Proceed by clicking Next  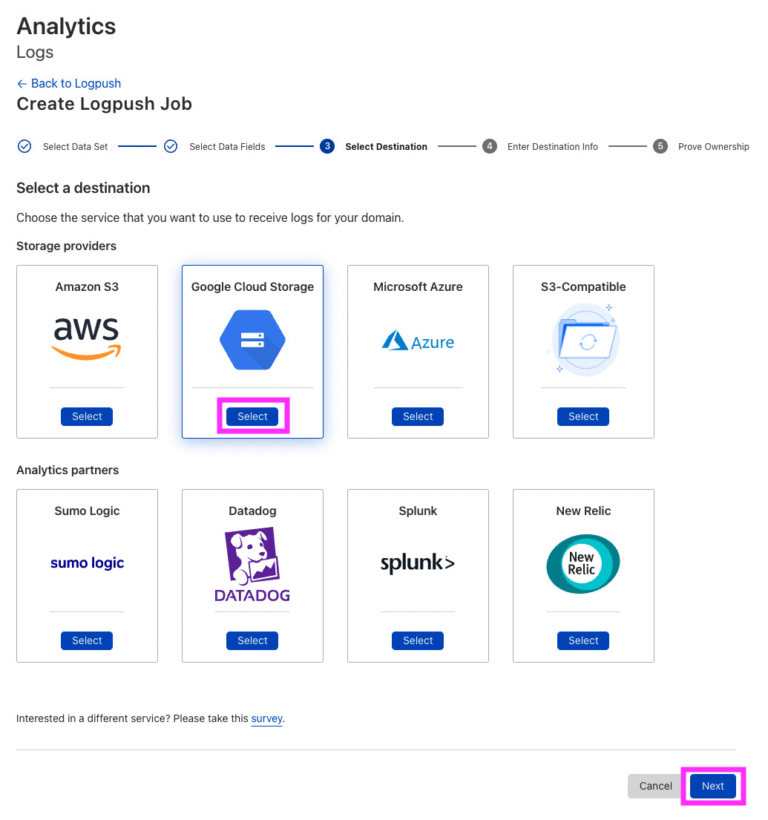tap(712, 786)
